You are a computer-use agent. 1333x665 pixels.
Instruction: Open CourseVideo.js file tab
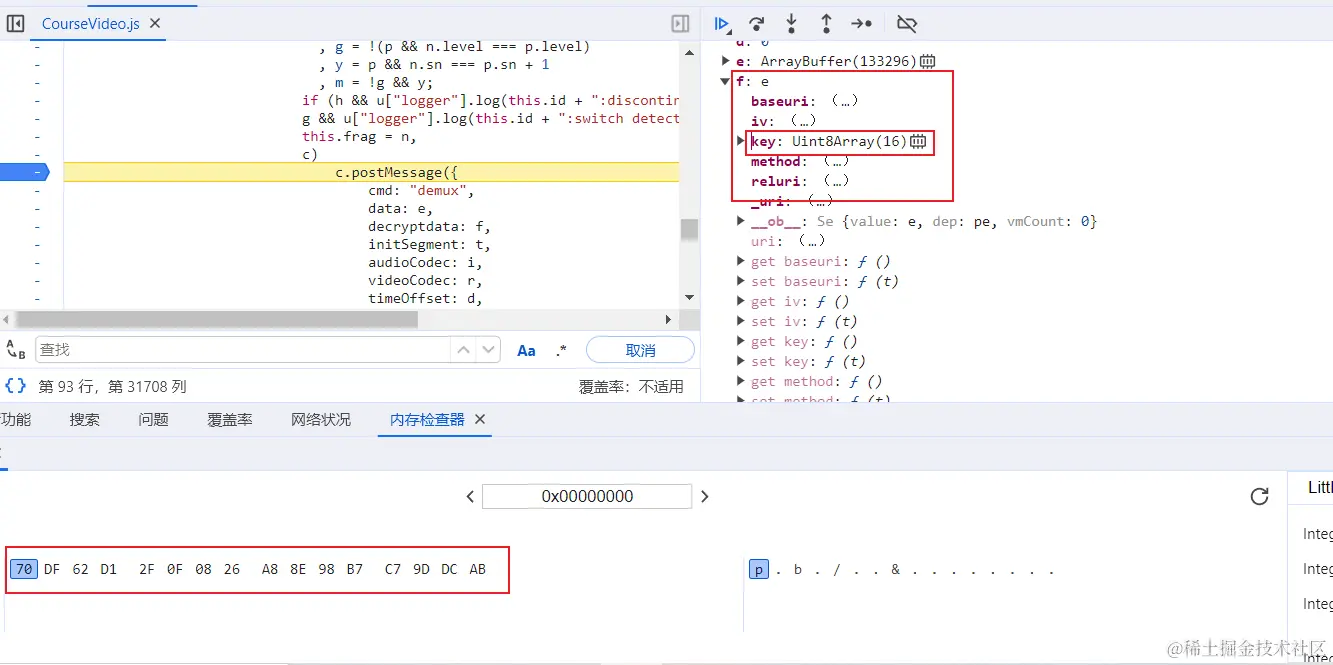[90, 23]
